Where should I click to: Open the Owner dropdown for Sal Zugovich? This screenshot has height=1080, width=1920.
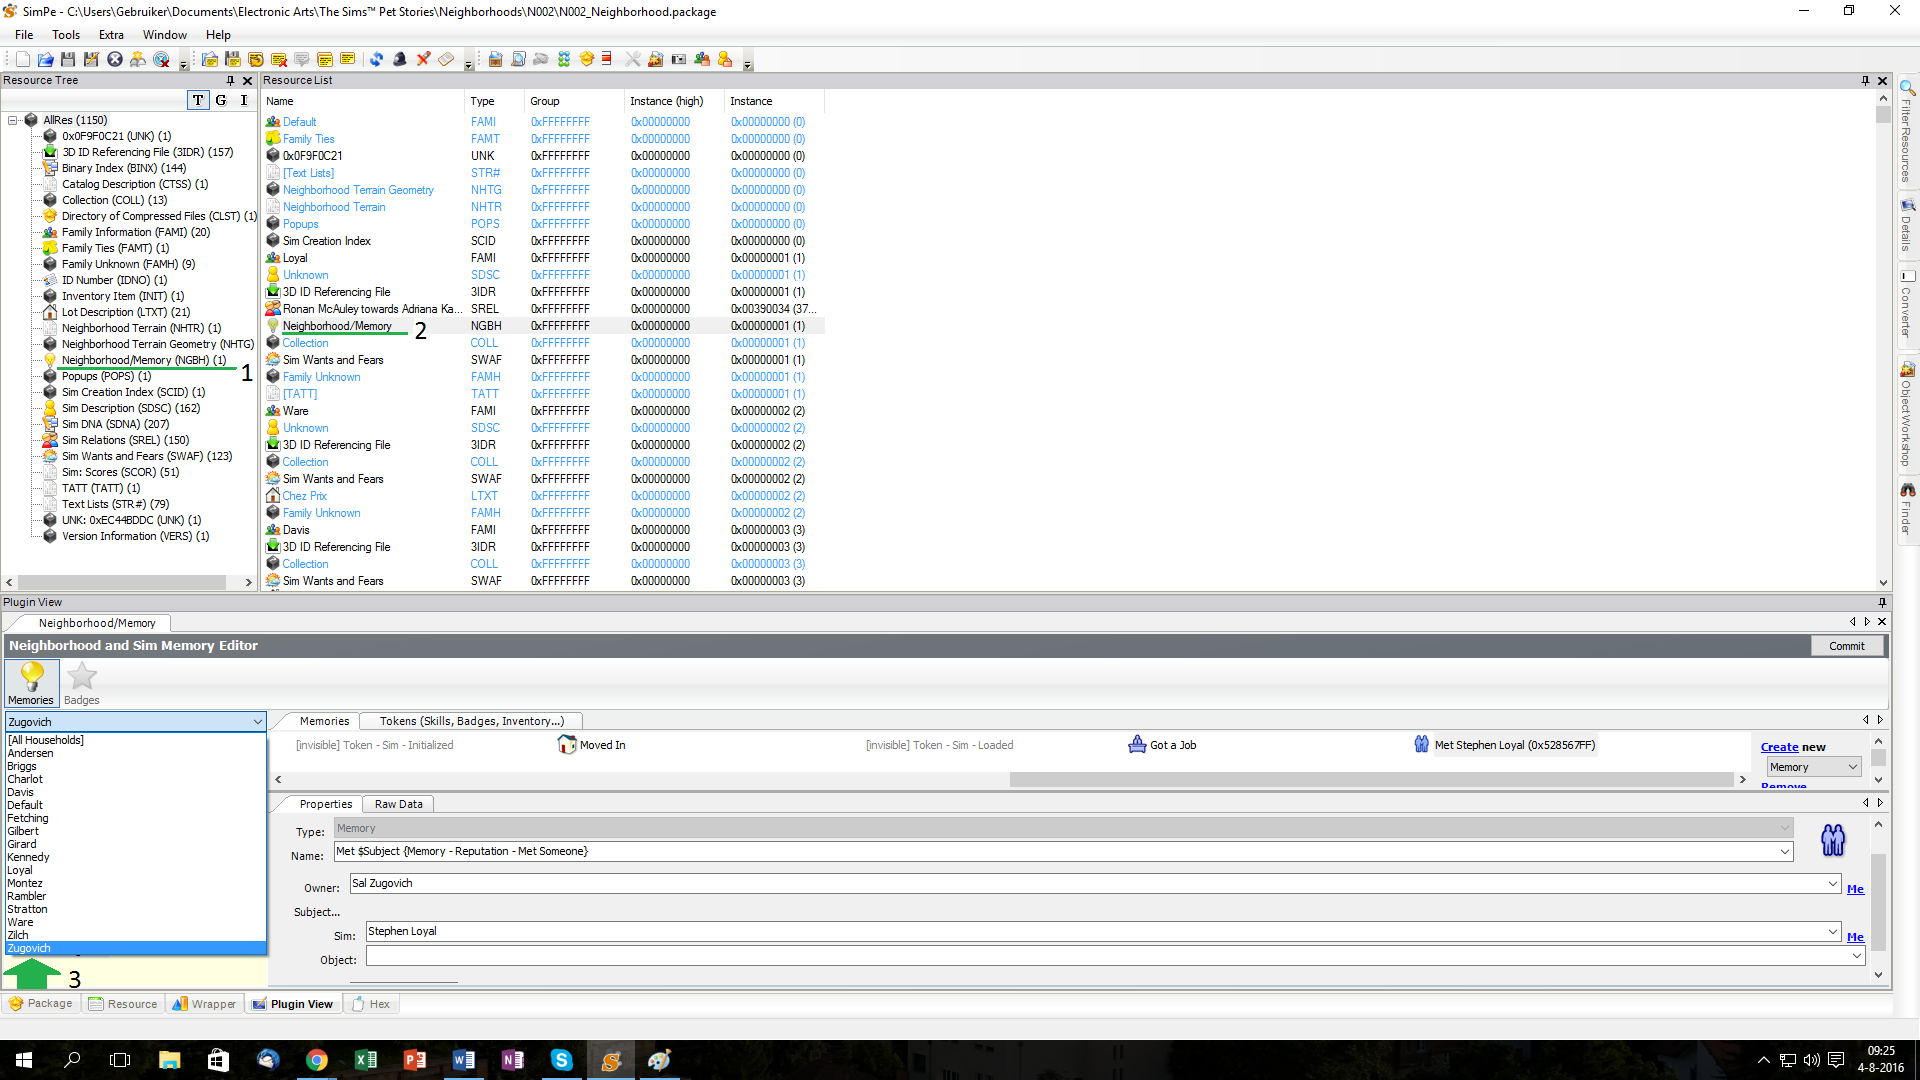1832,884
